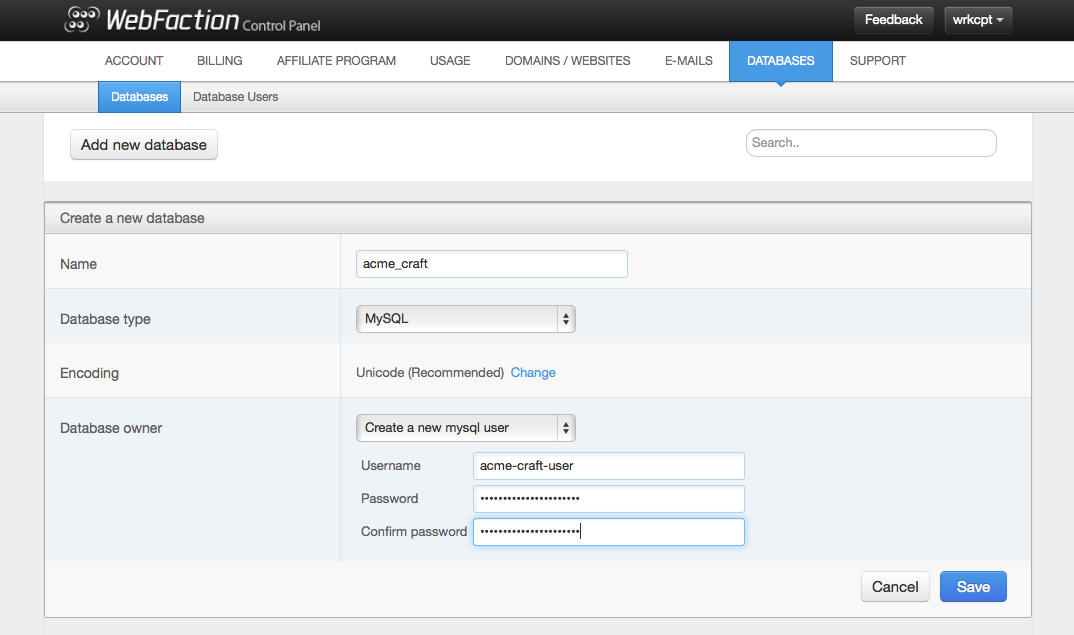This screenshot has width=1074, height=635.
Task: Go to the E-MAILS section
Action: [x=688, y=61]
